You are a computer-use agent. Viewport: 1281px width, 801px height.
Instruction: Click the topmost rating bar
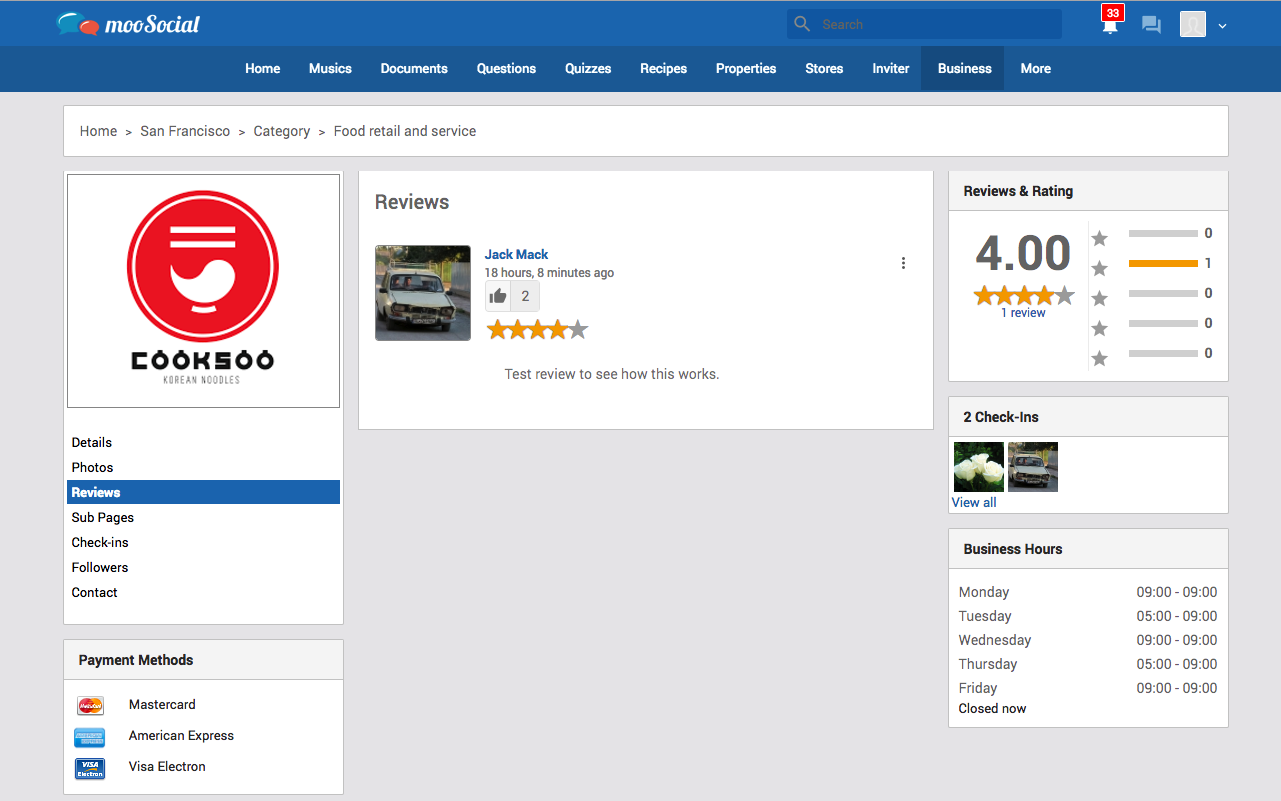coord(1163,233)
